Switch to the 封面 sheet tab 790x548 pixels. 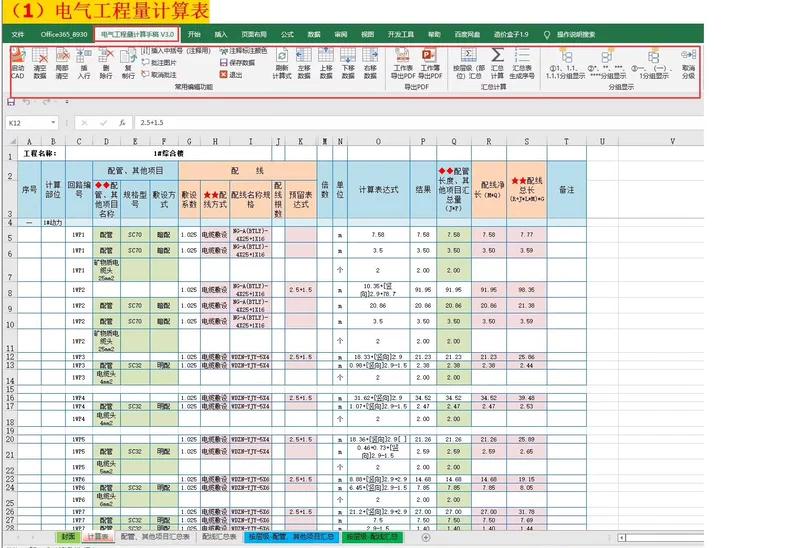point(68,537)
